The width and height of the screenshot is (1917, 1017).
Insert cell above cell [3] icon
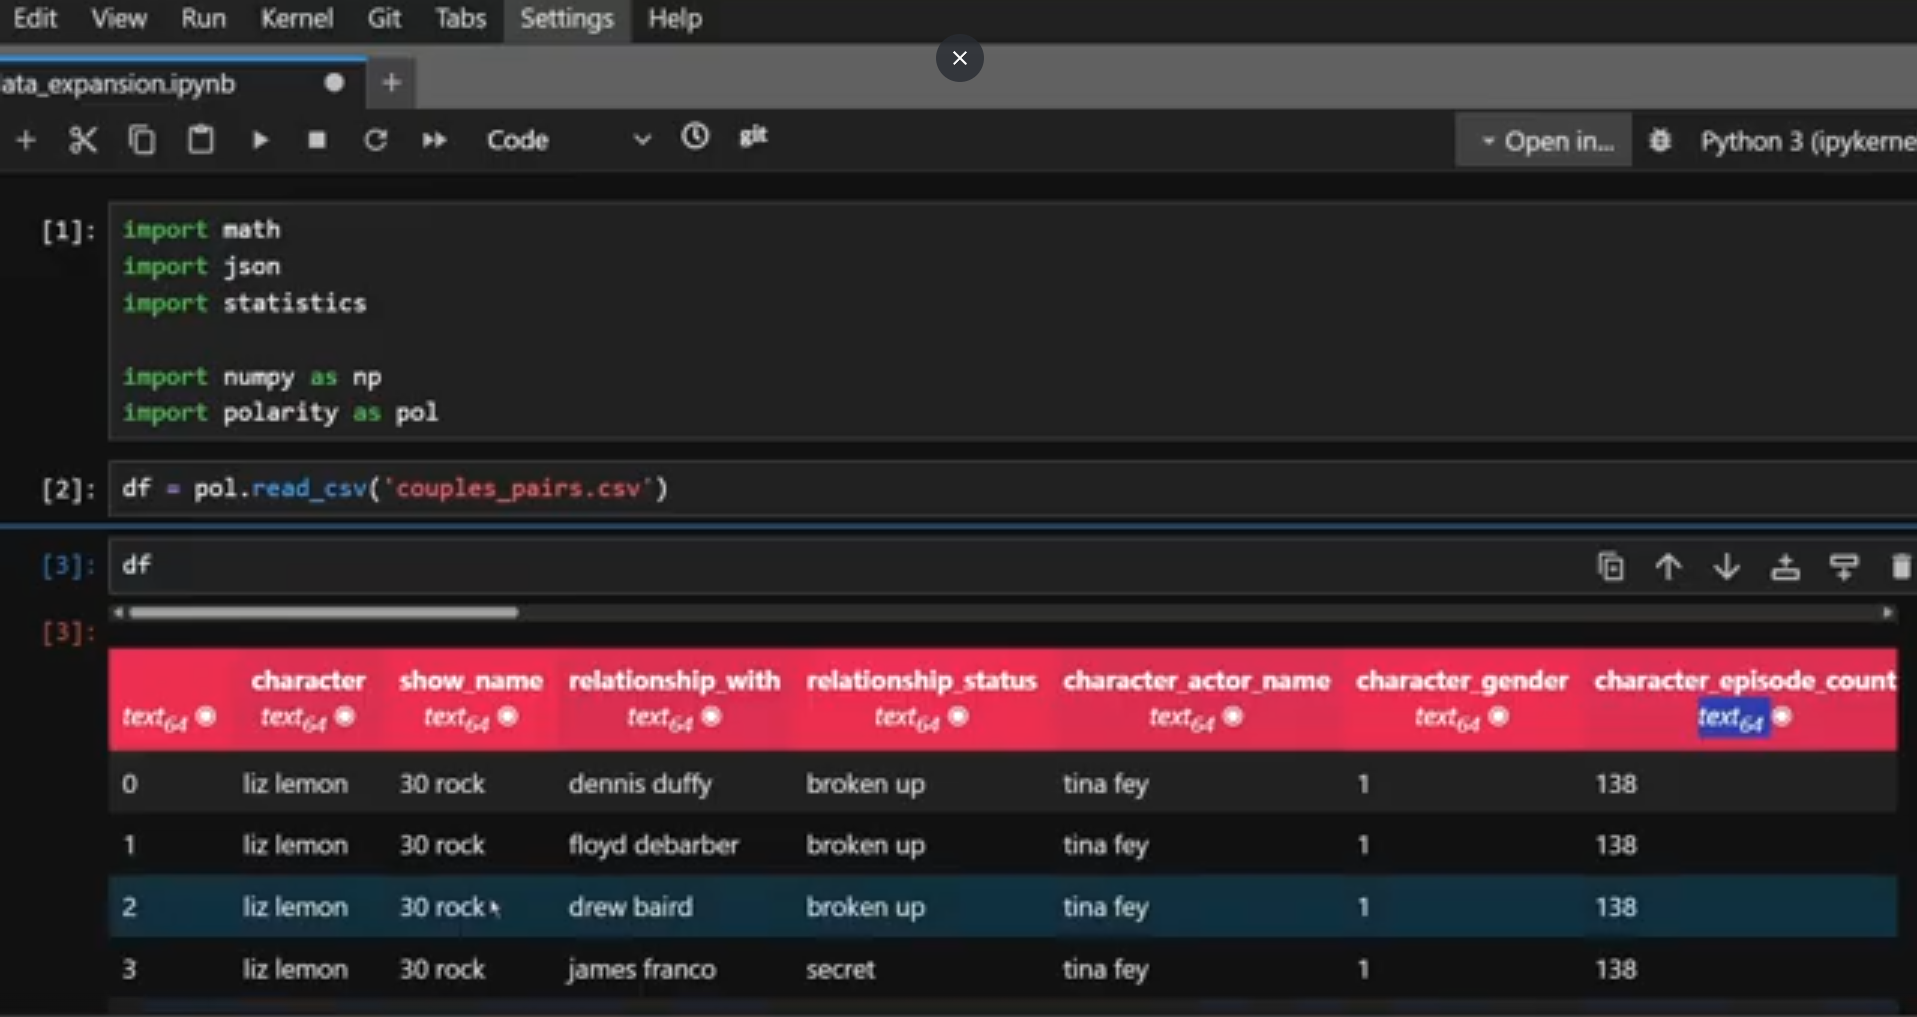coord(1785,567)
